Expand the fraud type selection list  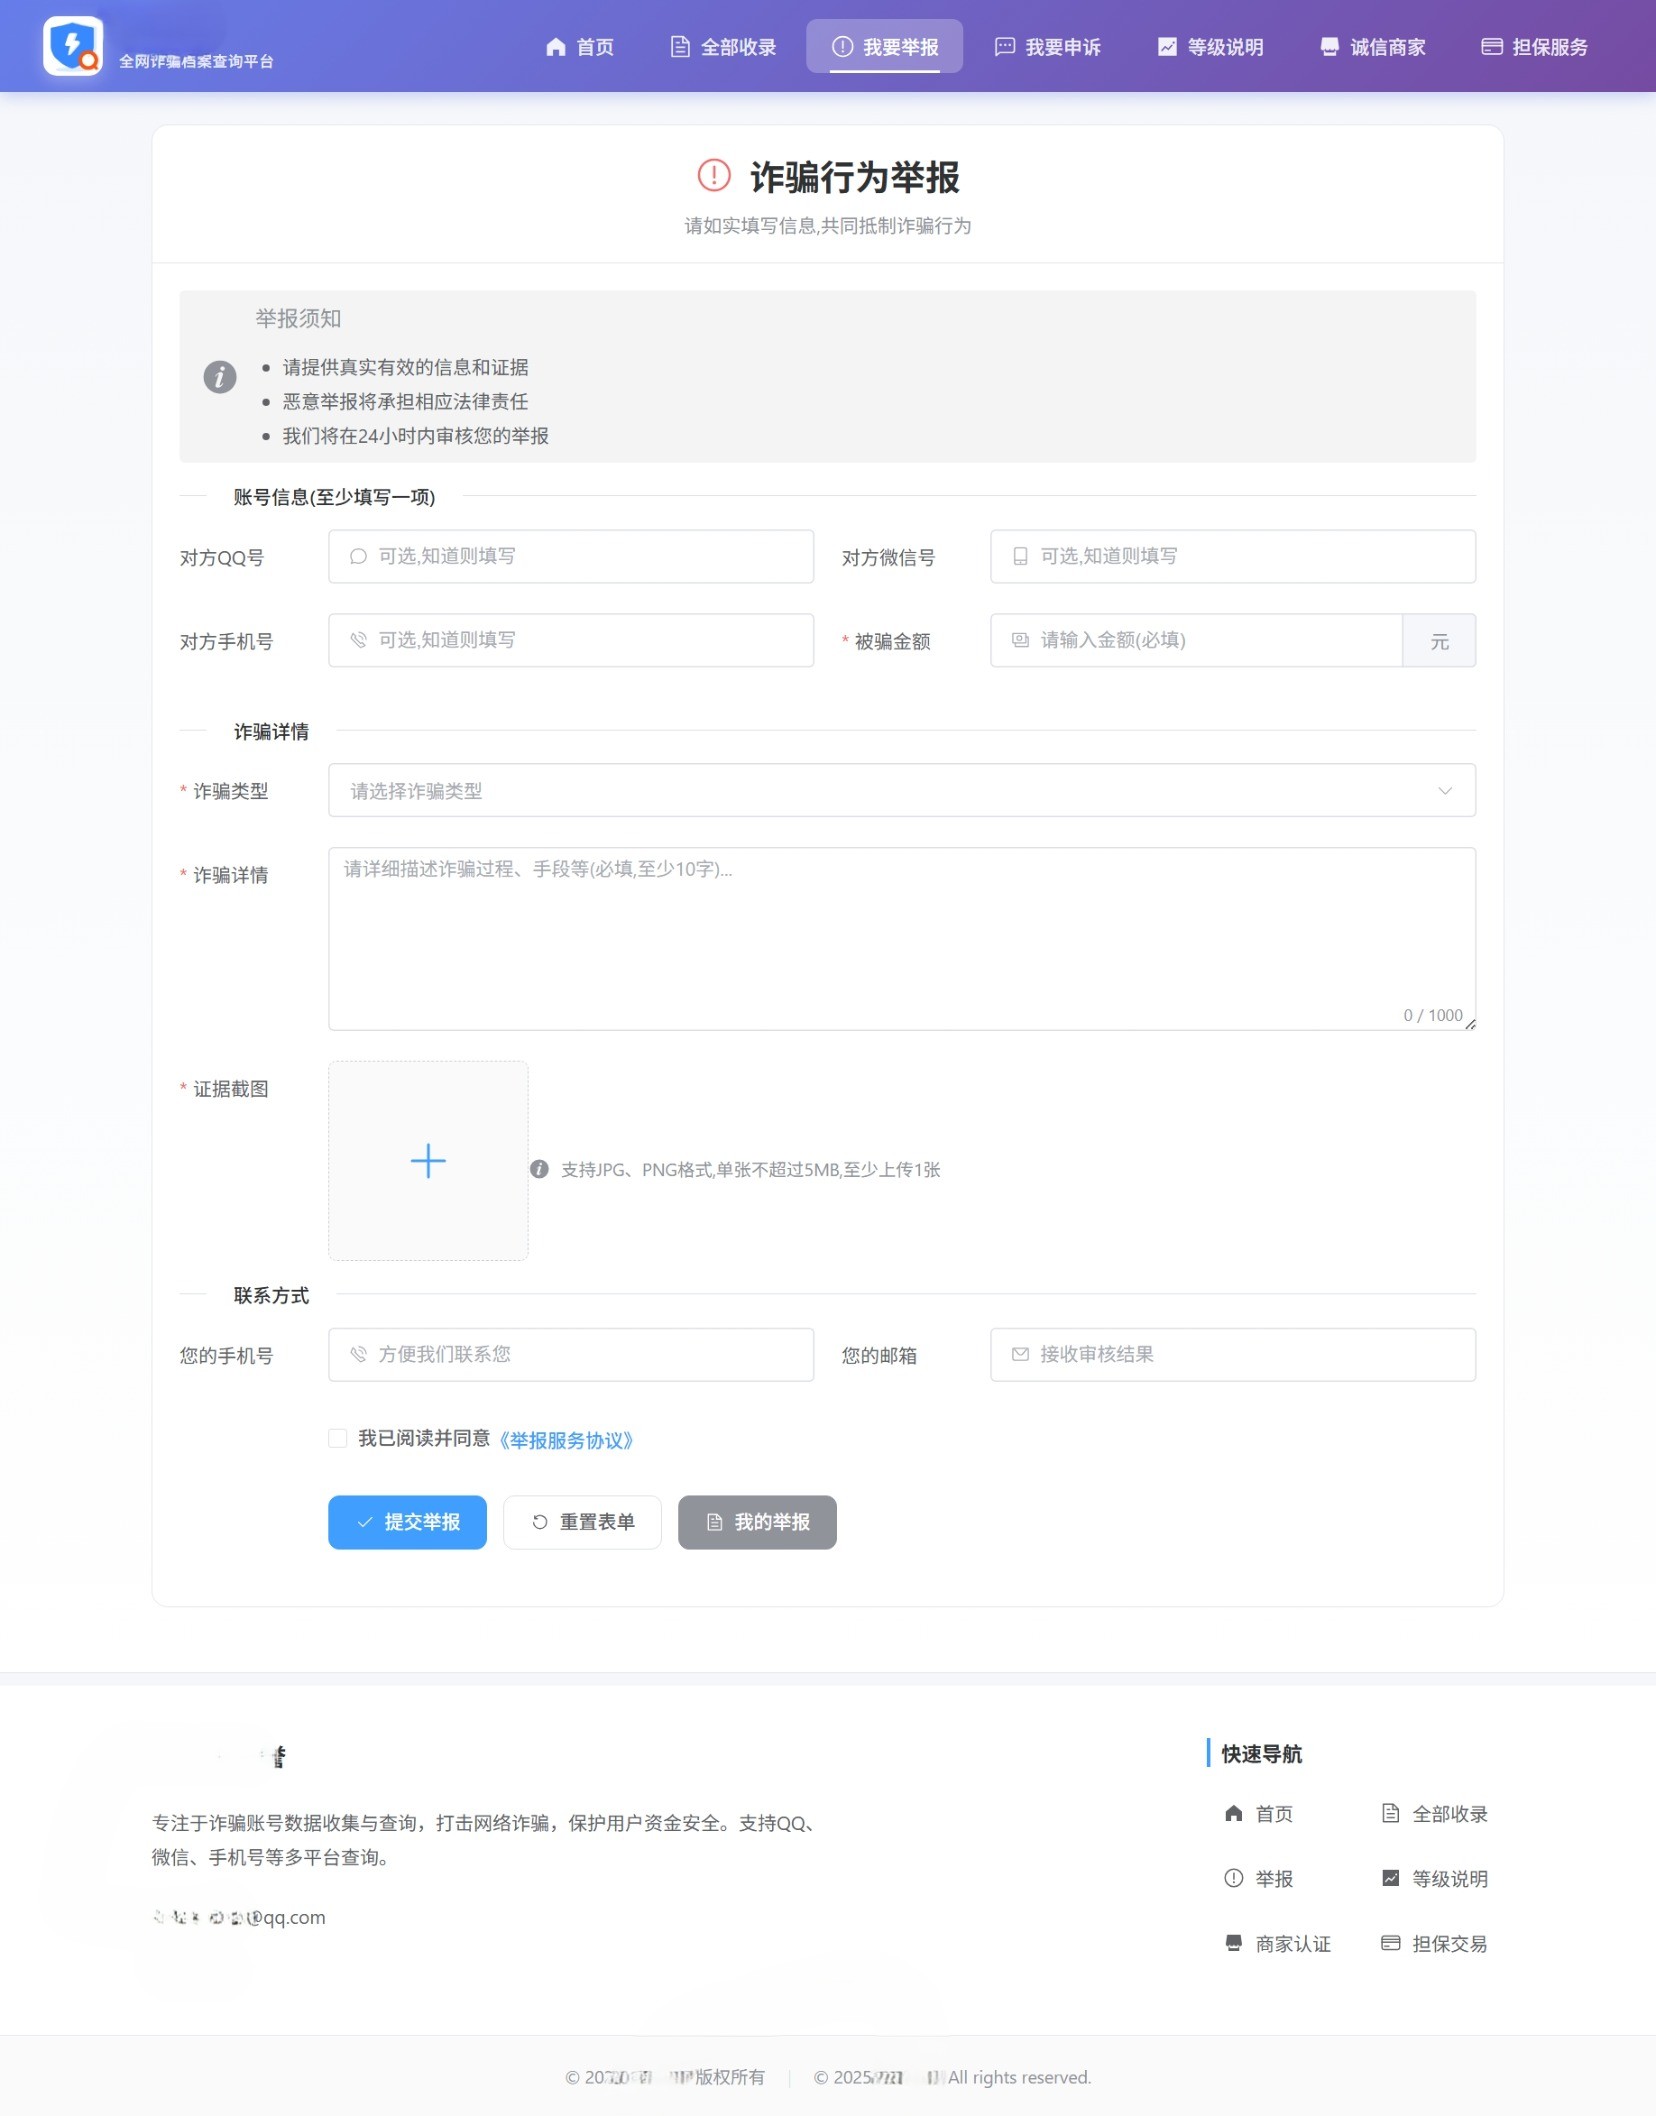click(900, 790)
